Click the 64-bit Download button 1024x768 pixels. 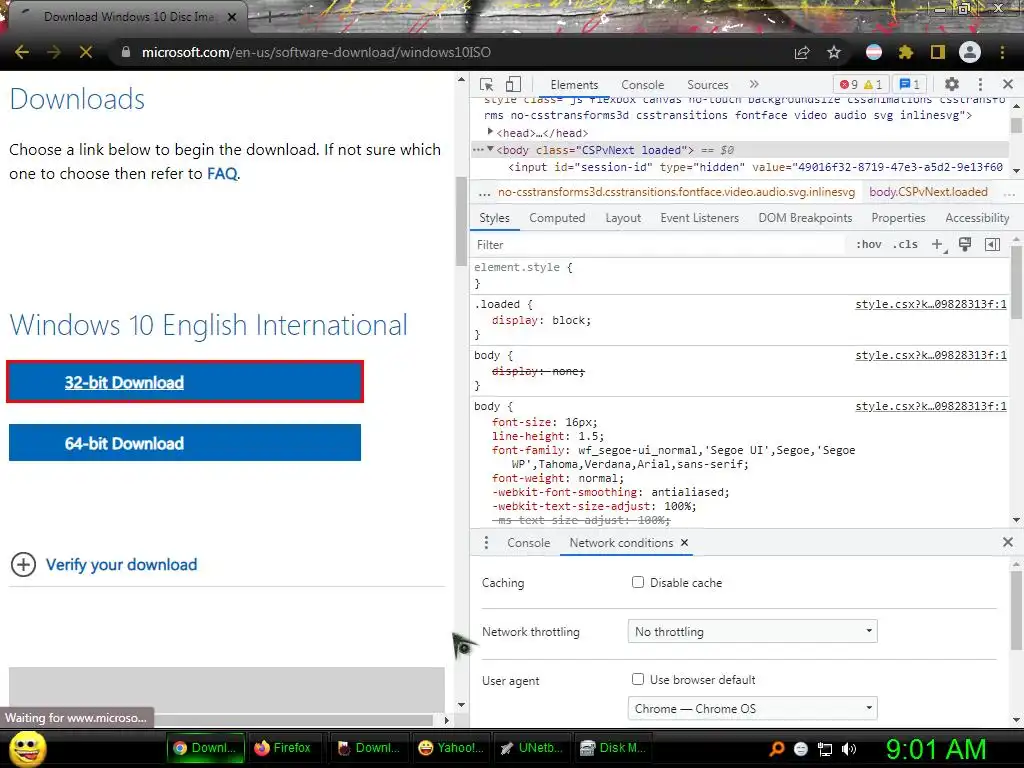185,443
